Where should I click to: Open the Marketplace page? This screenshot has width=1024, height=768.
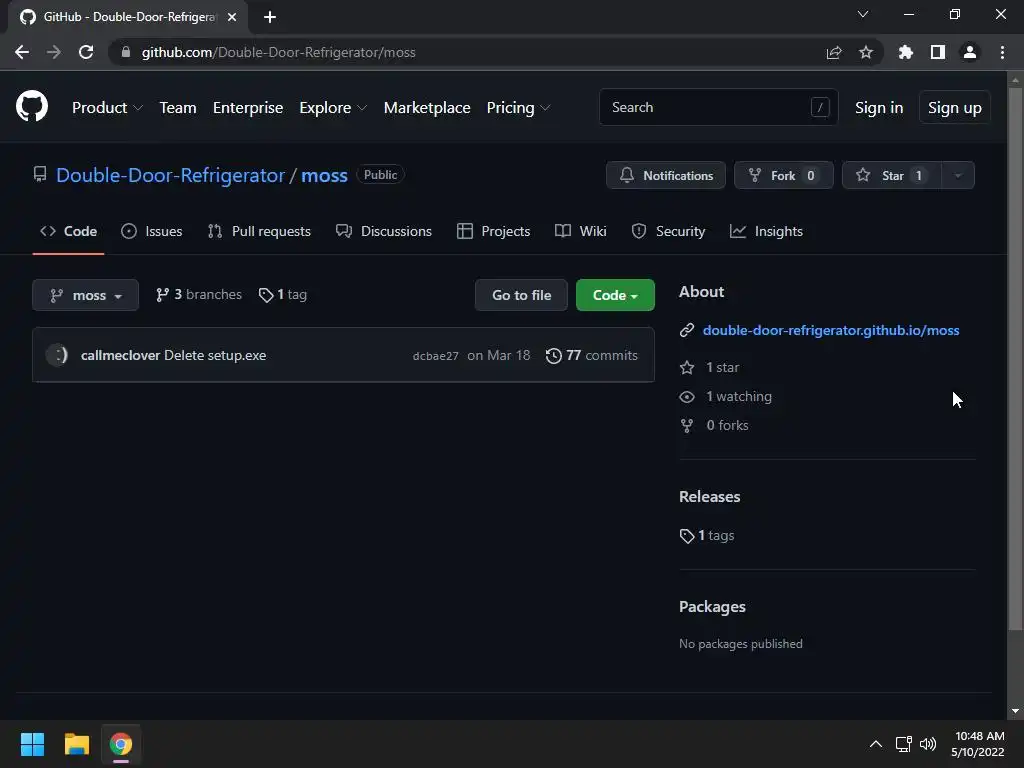[427, 107]
